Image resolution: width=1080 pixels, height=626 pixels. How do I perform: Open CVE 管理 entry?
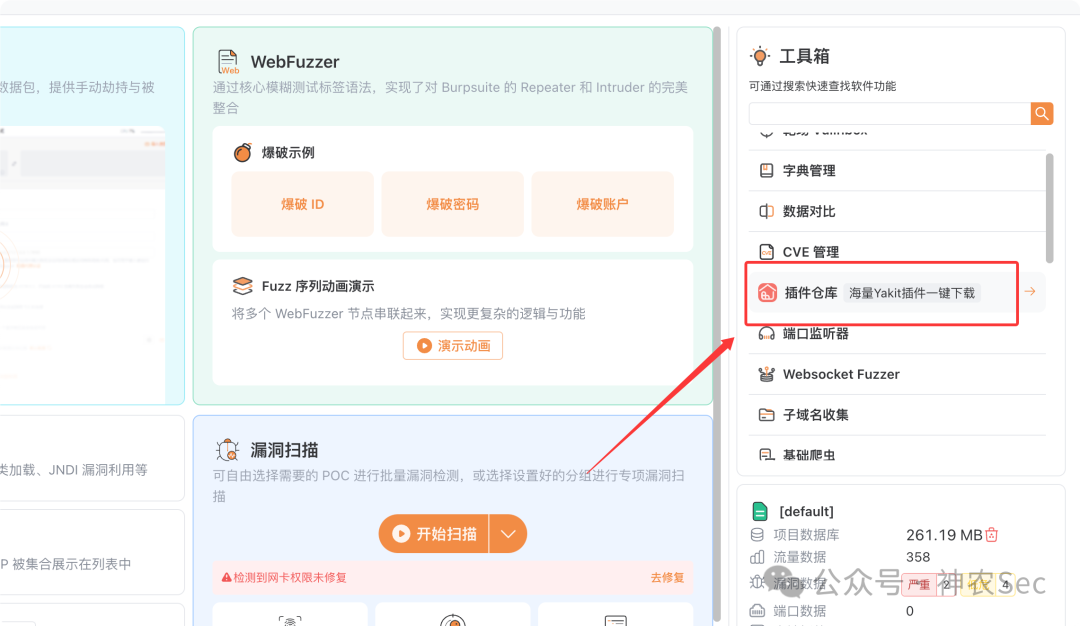(897, 252)
